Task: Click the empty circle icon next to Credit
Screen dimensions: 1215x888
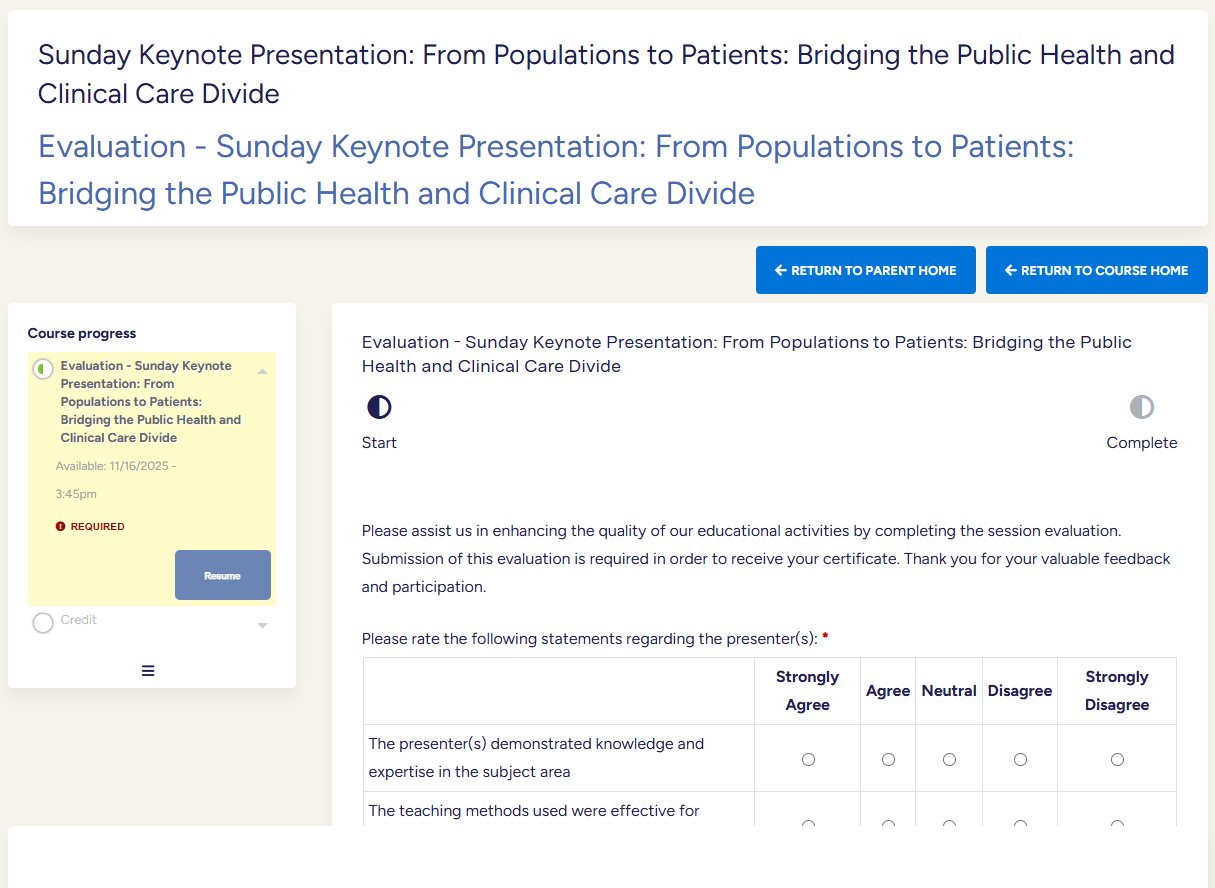Action: click(43, 623)
